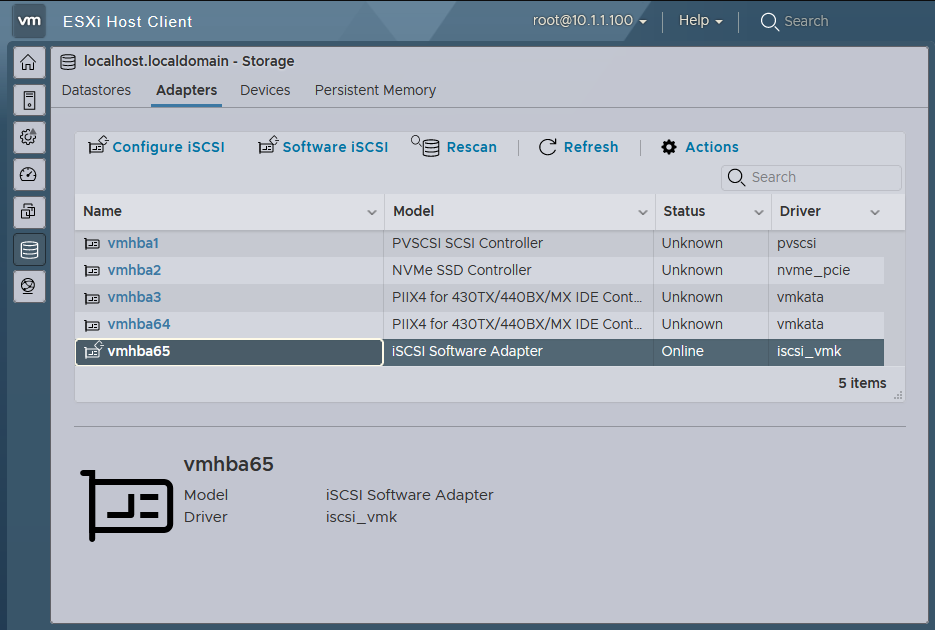The height and width of the screenshot is (630, 935).
Task: Focus the top bar Search field
Action: (x=806, y=21)
